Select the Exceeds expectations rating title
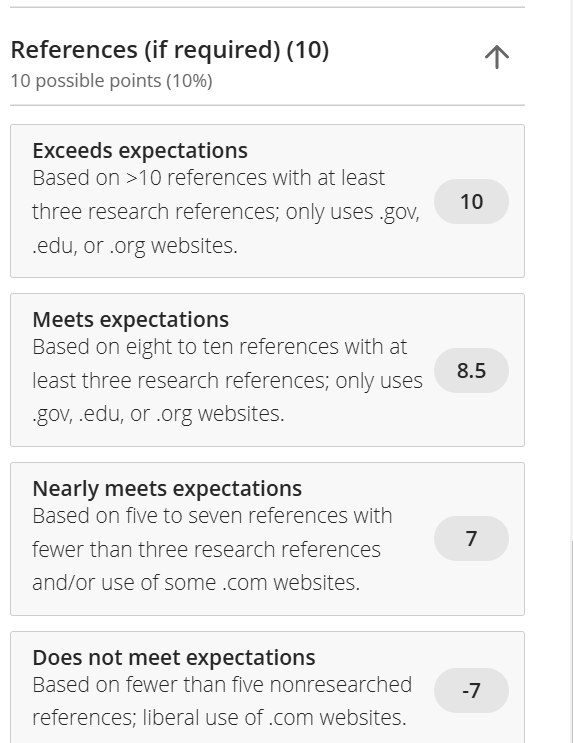This screenshot has width=573, height=743. pyautogui.click(x=140, y=151)
